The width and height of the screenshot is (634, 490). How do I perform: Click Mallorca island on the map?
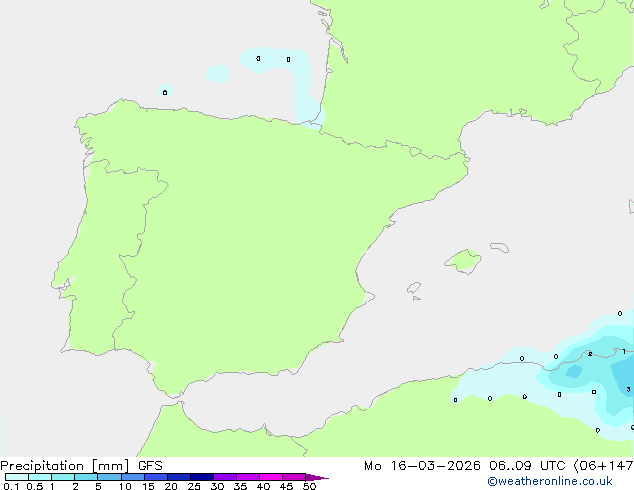click(462, 262)
